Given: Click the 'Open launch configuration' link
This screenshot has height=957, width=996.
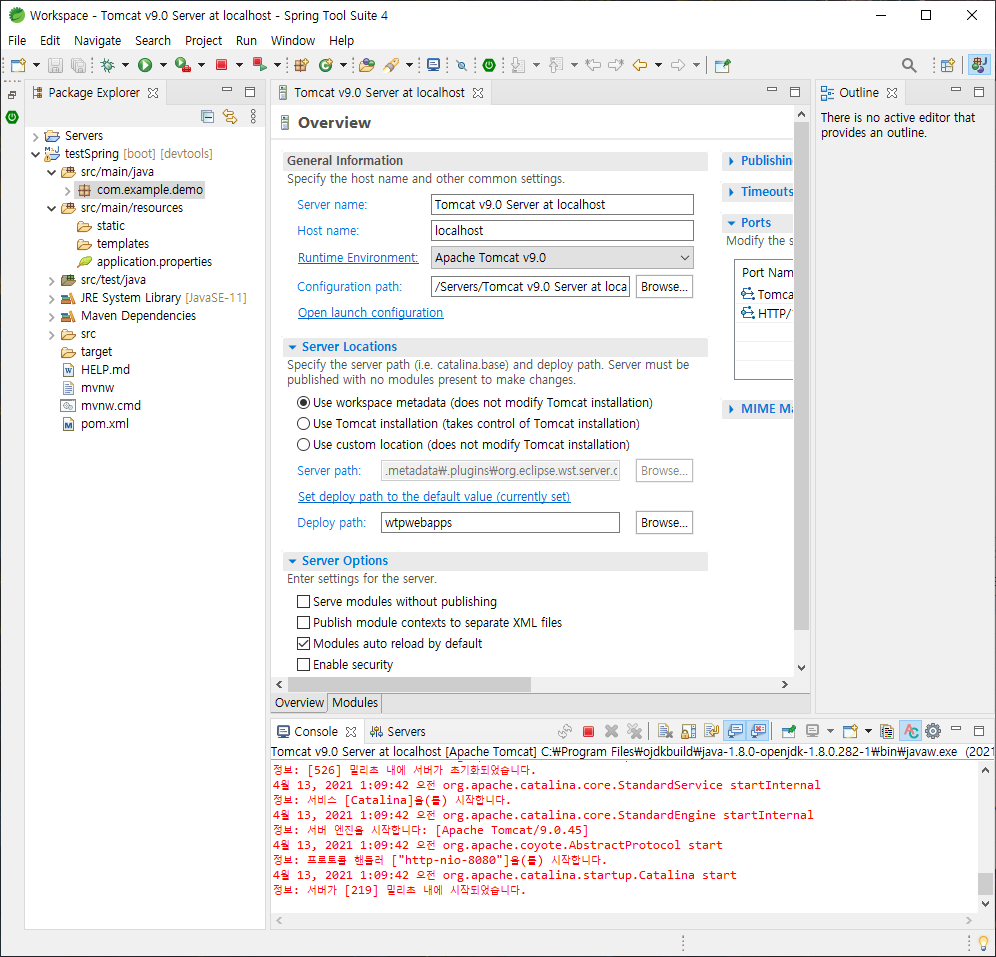Looking at the screenshot, I should [370, 312].
